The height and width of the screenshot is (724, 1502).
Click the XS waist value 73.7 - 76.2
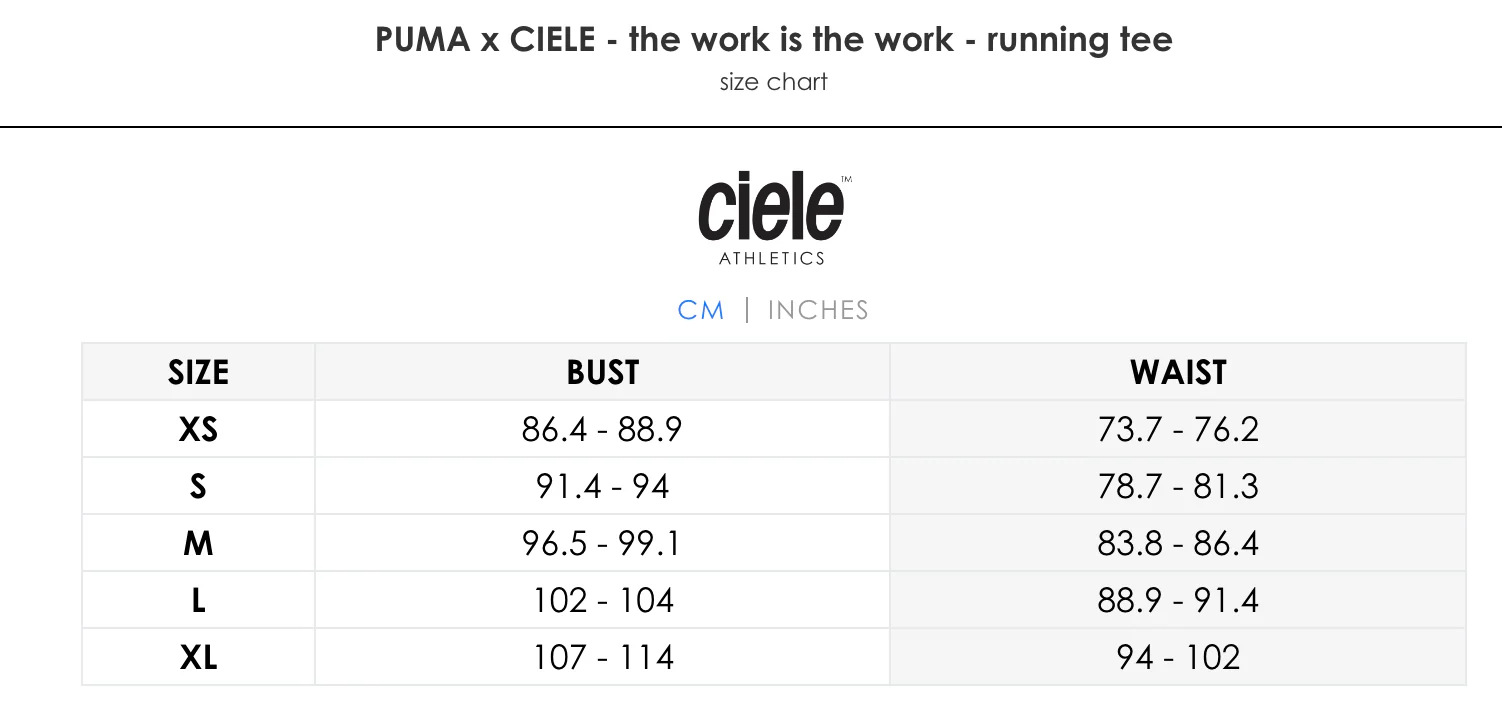1177,429
